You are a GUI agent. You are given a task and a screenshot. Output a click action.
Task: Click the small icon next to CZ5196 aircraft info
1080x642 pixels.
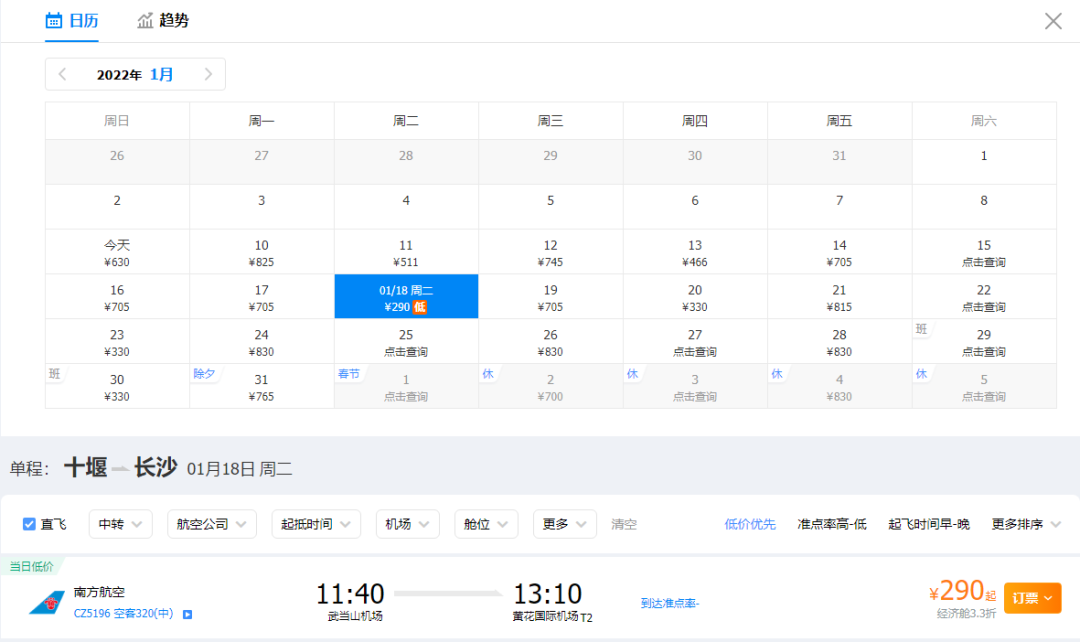pos(187,614)
